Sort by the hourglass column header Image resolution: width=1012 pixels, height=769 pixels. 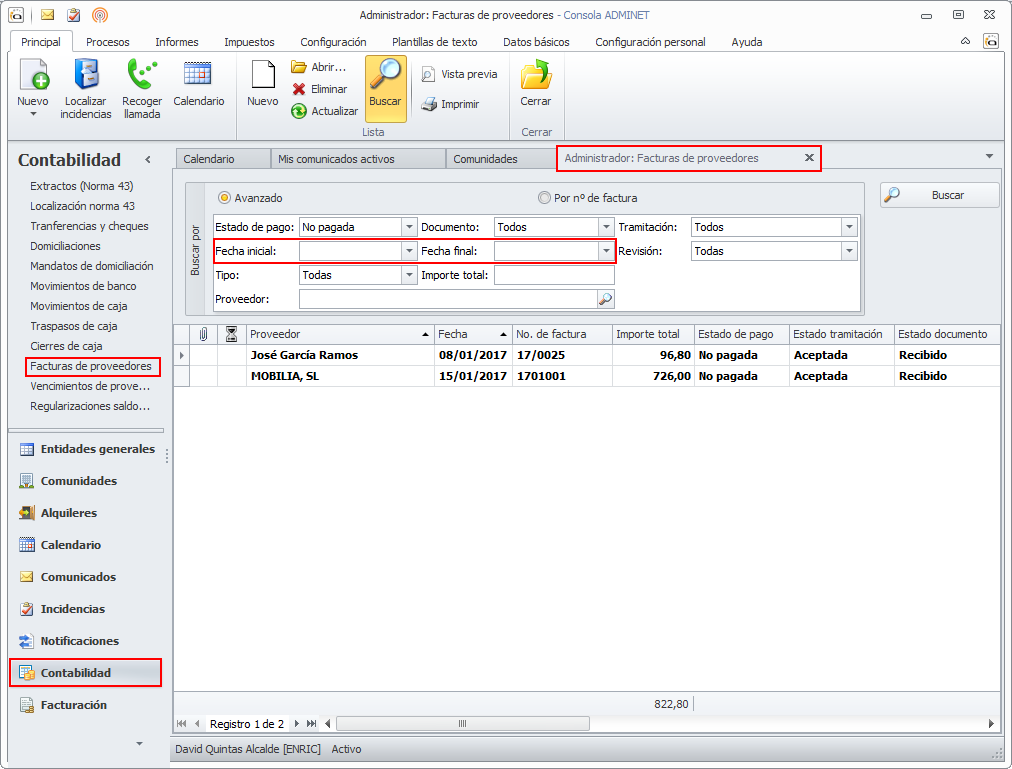click(231, 334)
